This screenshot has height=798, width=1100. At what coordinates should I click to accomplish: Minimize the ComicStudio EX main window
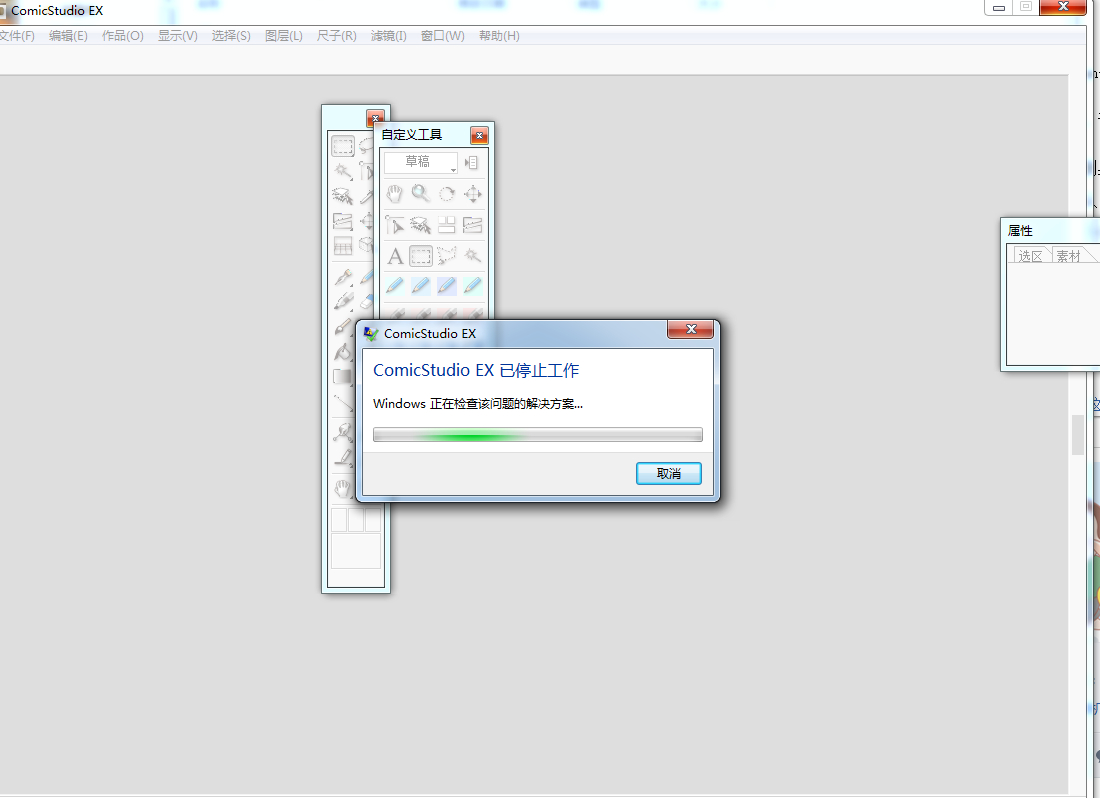999,8
